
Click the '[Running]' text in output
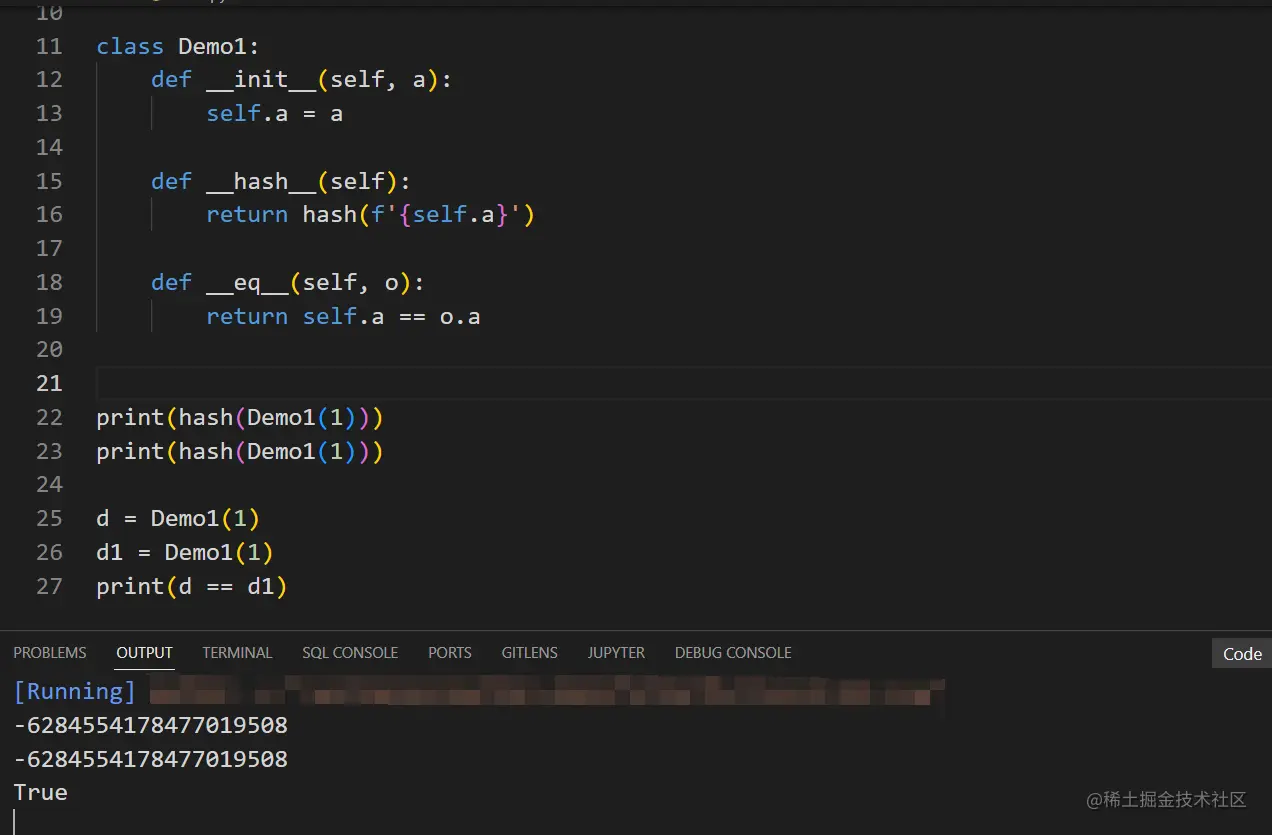click(x=75, y=691)
